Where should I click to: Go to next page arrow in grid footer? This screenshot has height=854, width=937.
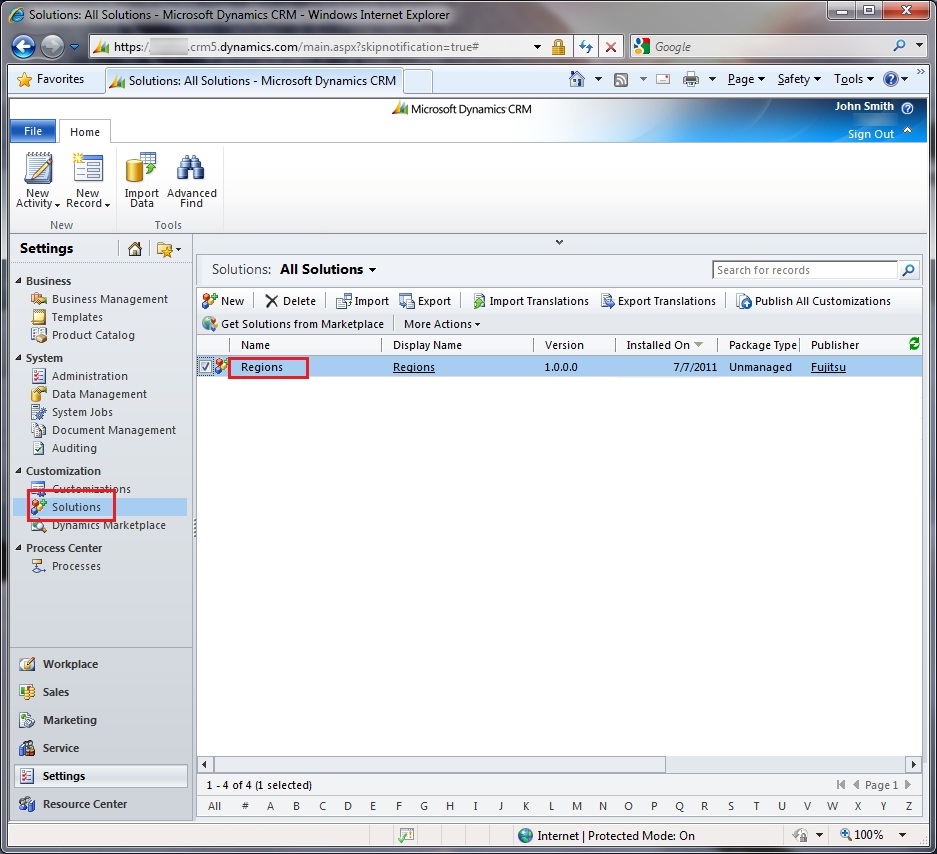click(908, 784)
